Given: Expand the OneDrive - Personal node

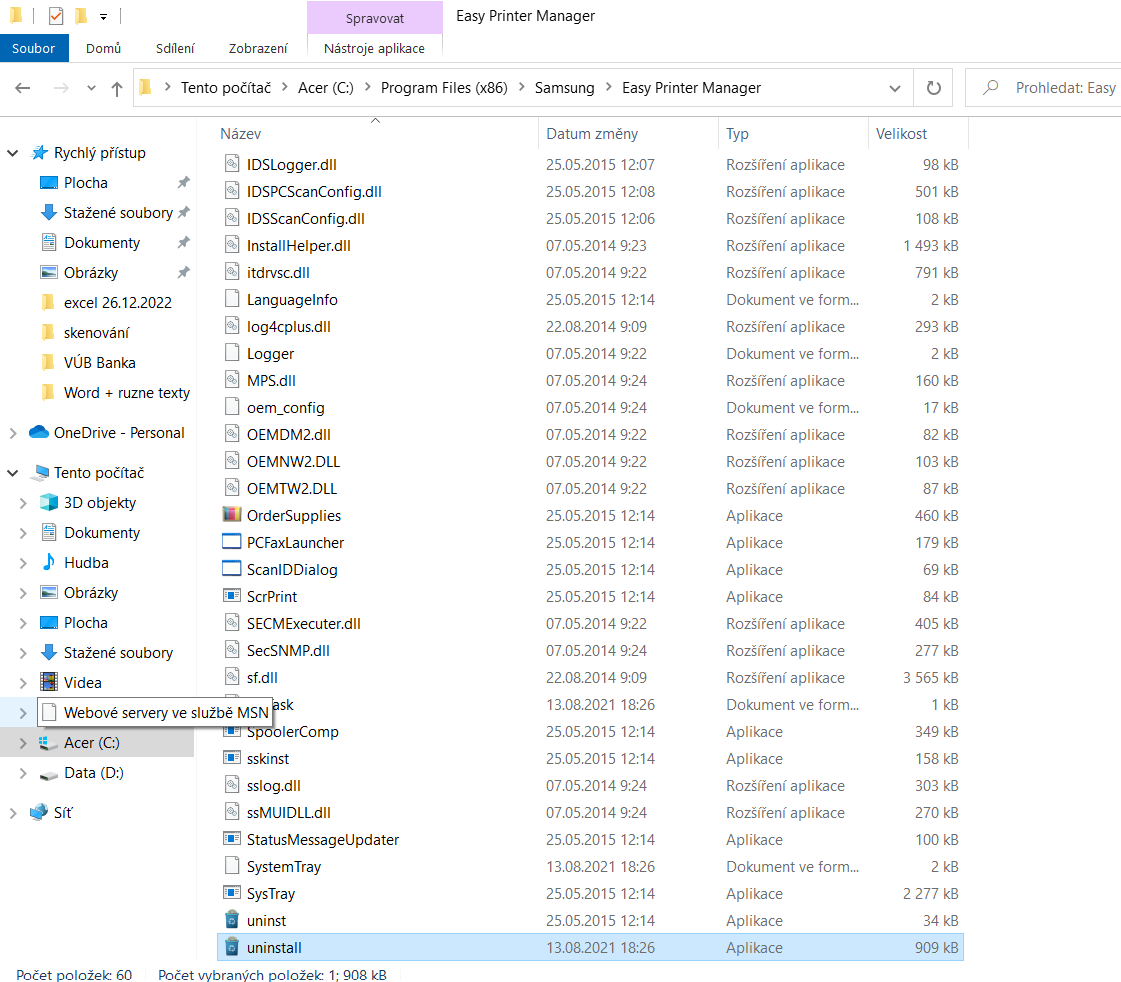Looking at the screenshot, I should click(x=13, y=433).
